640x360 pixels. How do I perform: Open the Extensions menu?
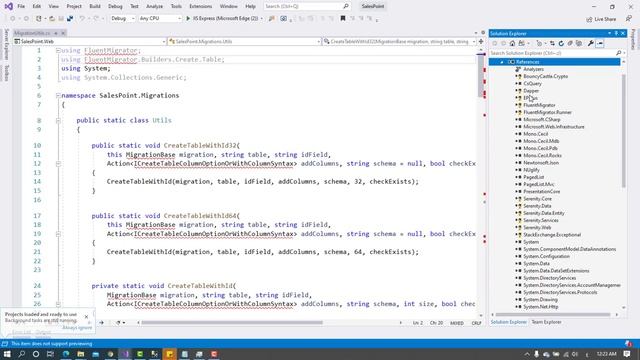[200, 7]
